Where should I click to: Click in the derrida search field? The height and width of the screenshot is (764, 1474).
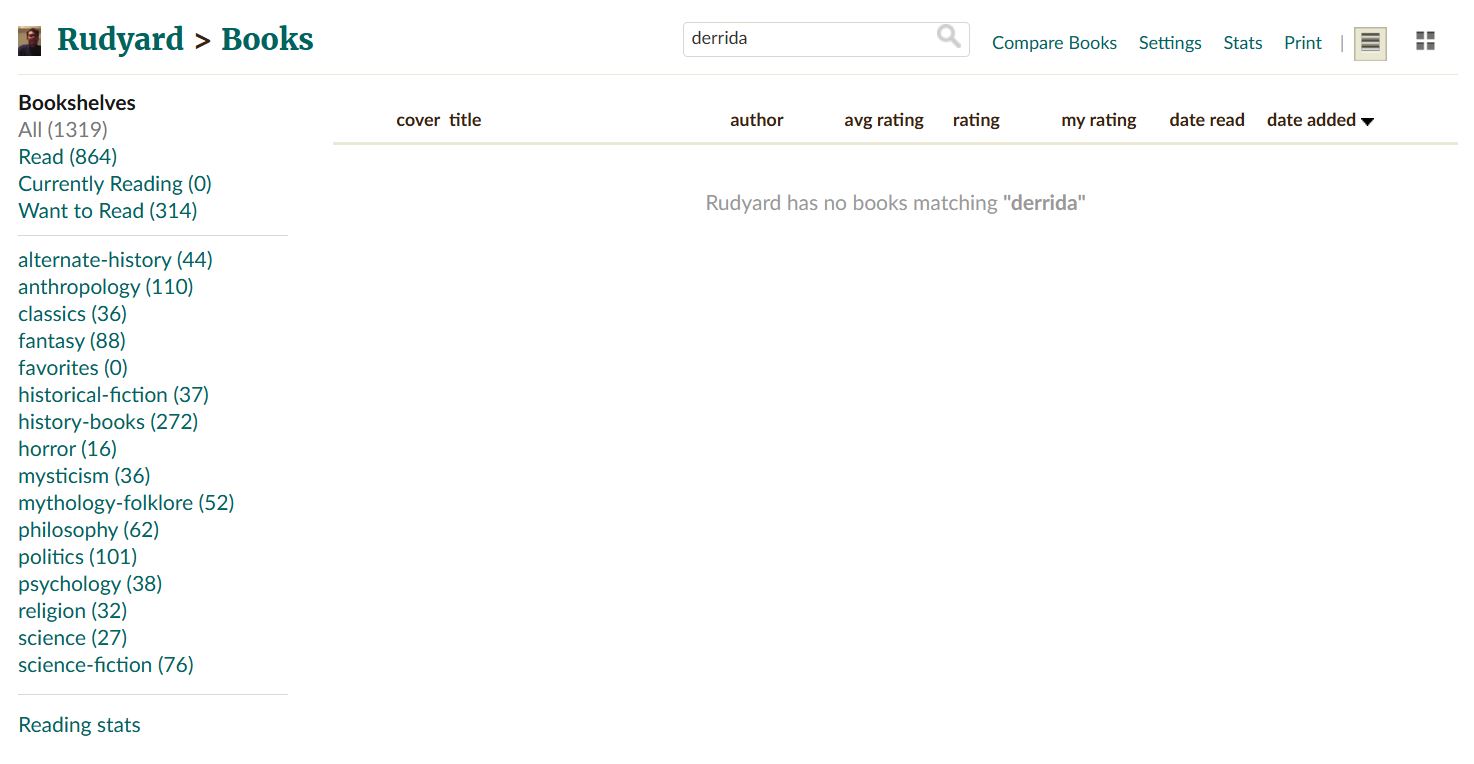(x=810, y=39)
